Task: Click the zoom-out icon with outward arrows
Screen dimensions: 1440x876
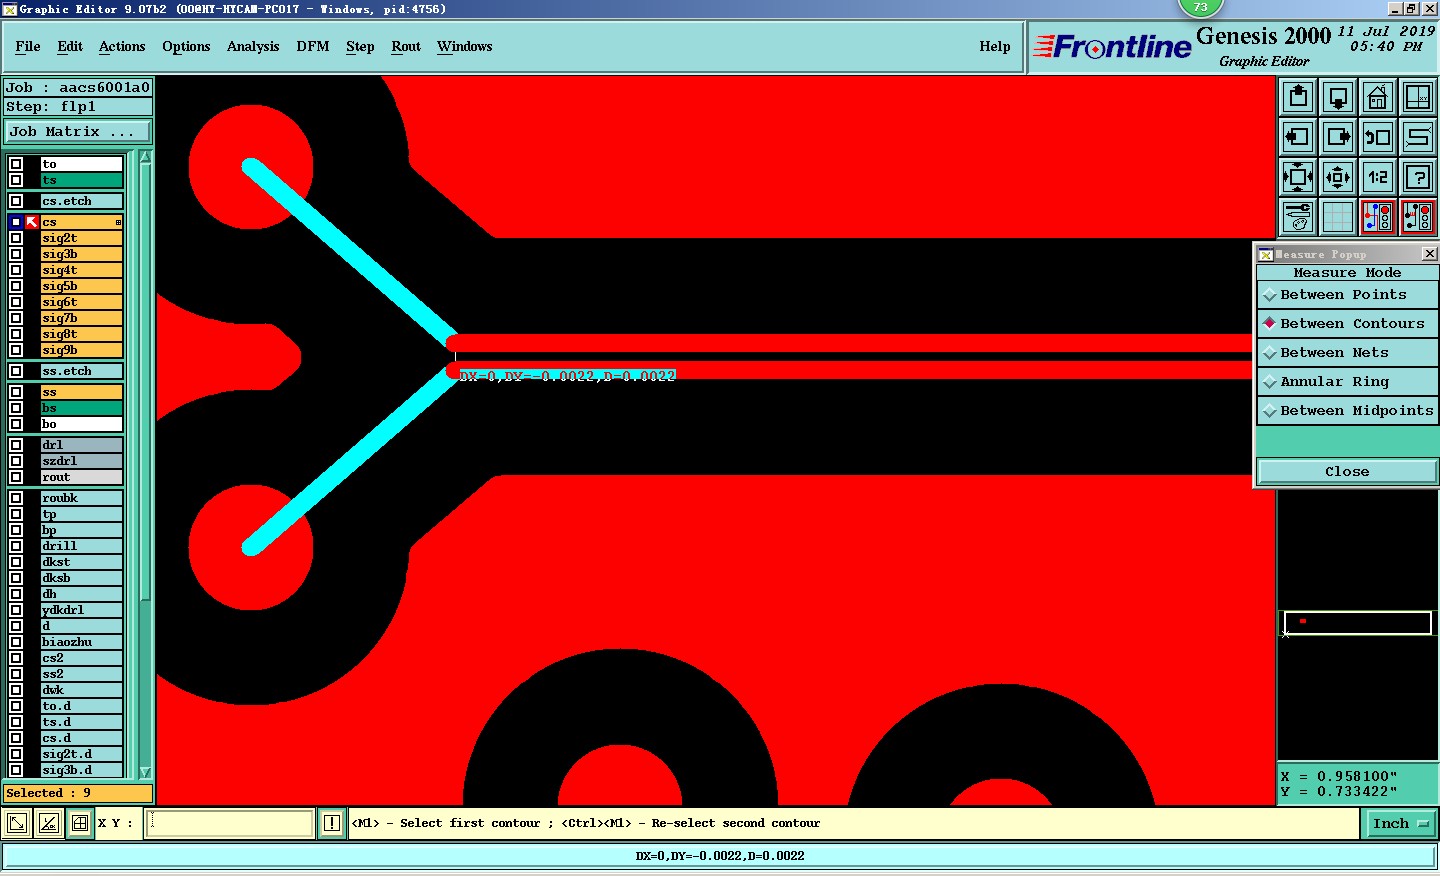Action: (x=1338, y=177)
